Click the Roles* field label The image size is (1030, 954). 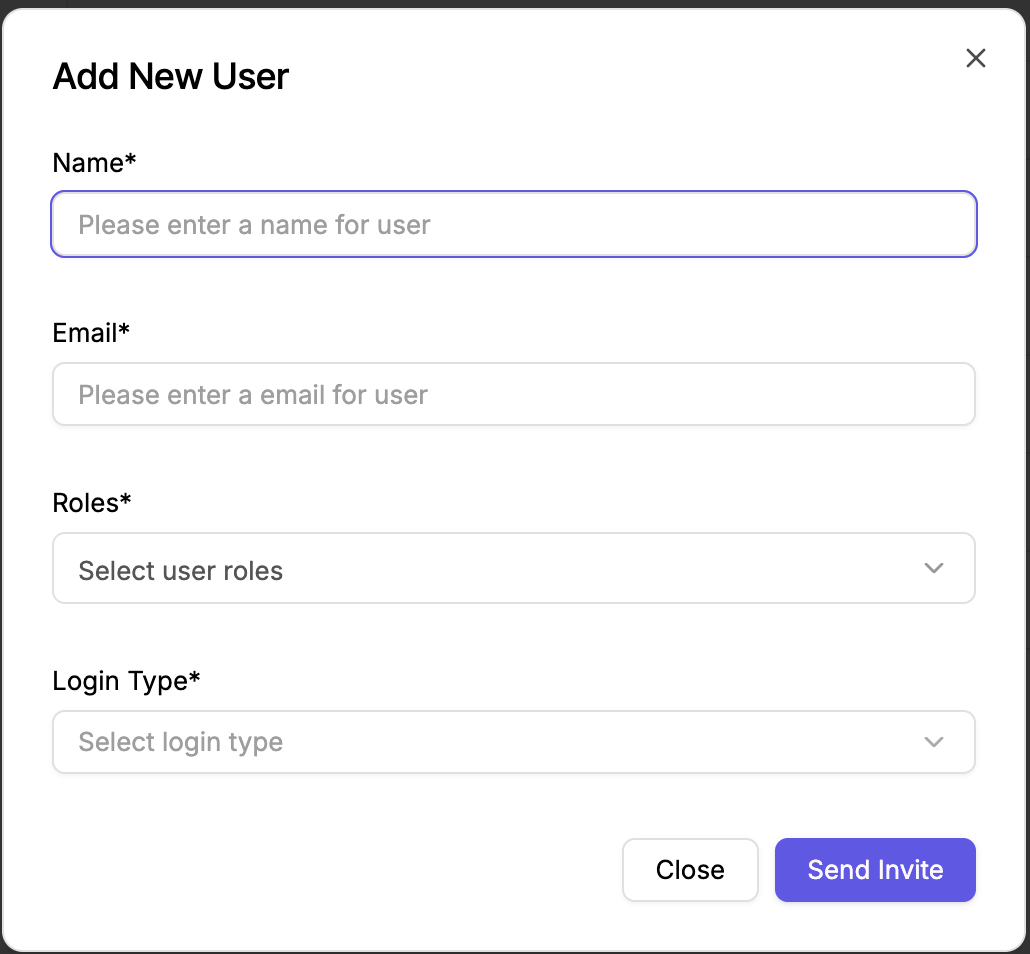91,503
